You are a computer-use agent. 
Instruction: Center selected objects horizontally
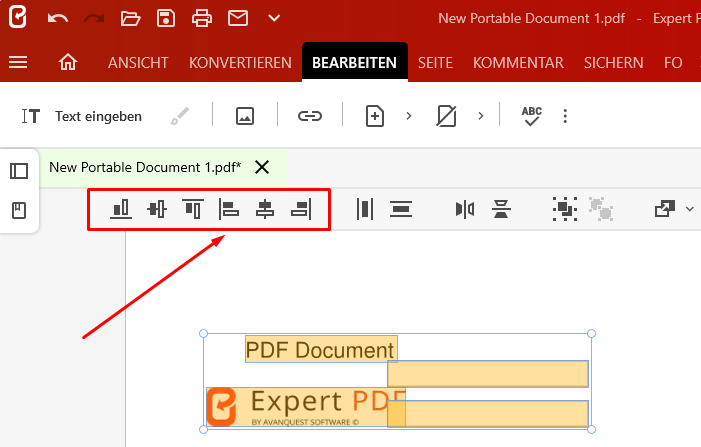265,209
